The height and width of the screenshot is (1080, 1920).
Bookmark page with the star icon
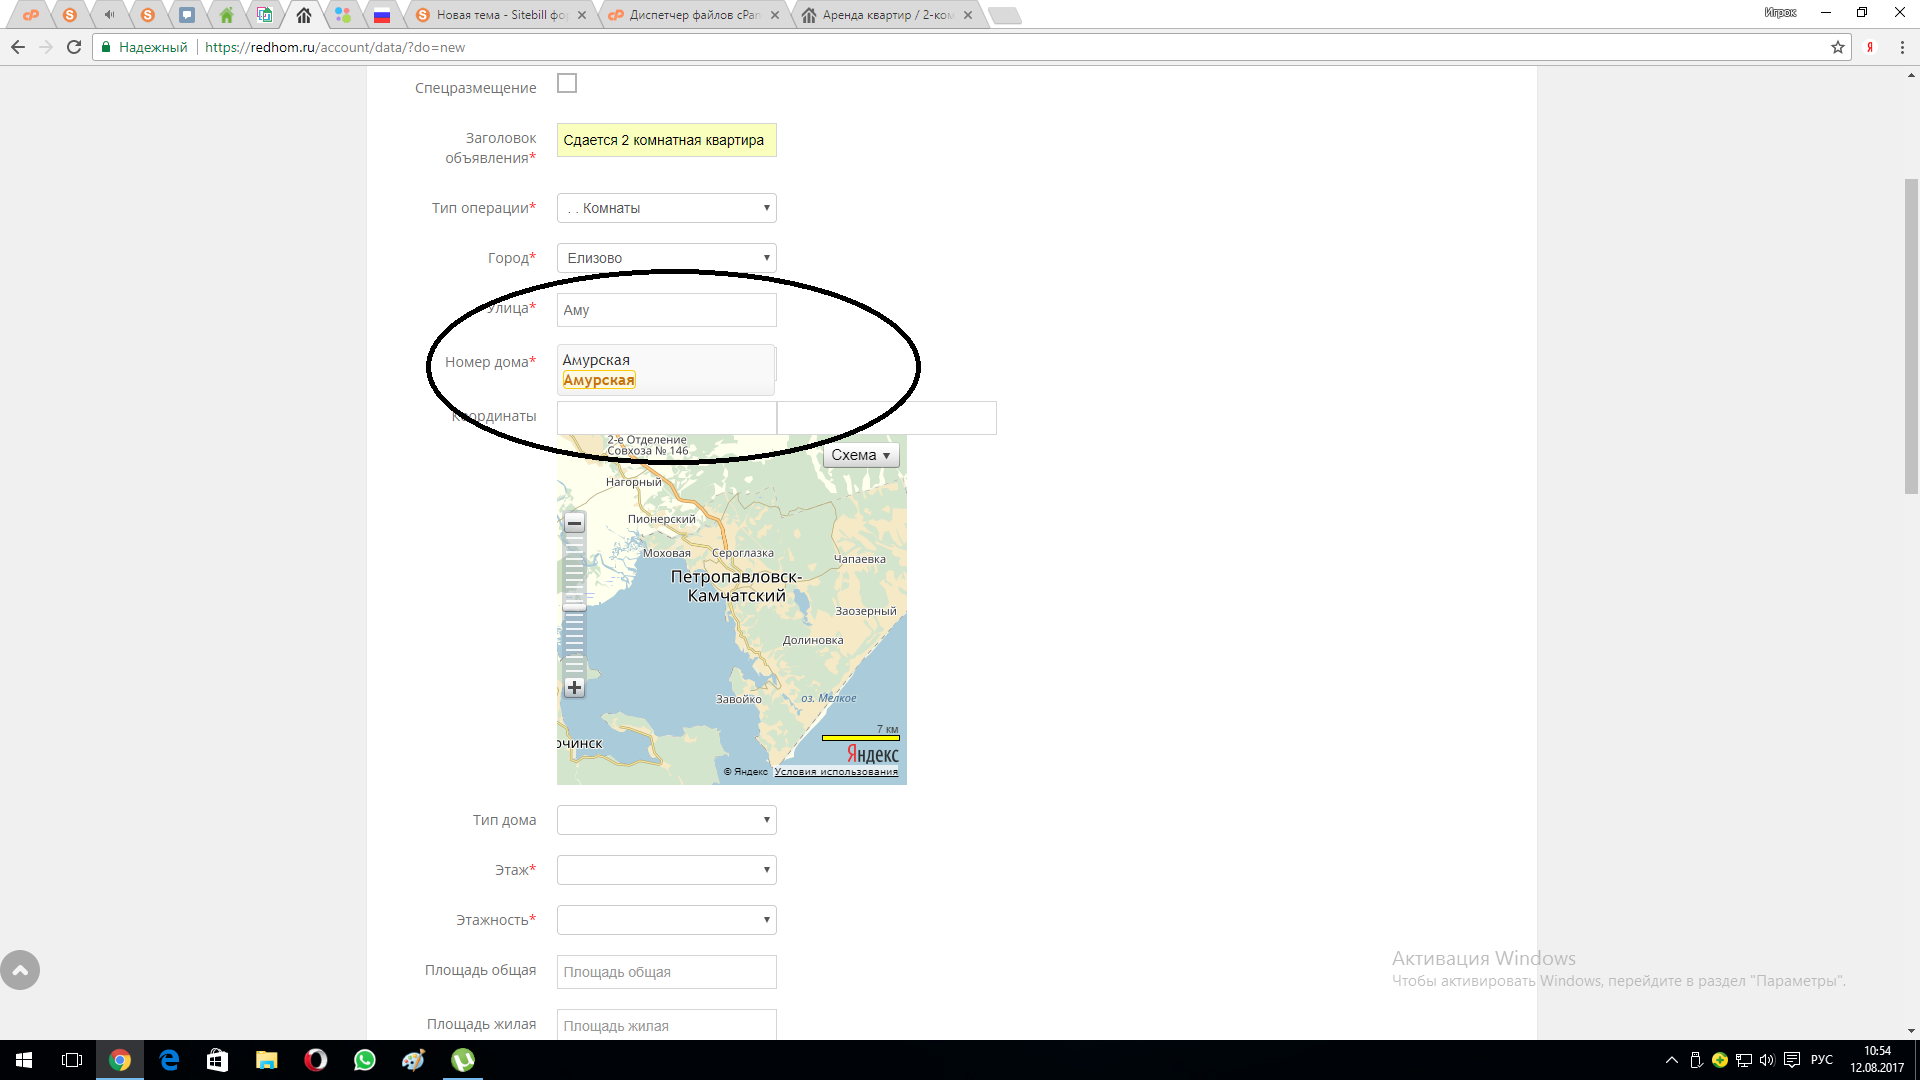(1837, 47)
